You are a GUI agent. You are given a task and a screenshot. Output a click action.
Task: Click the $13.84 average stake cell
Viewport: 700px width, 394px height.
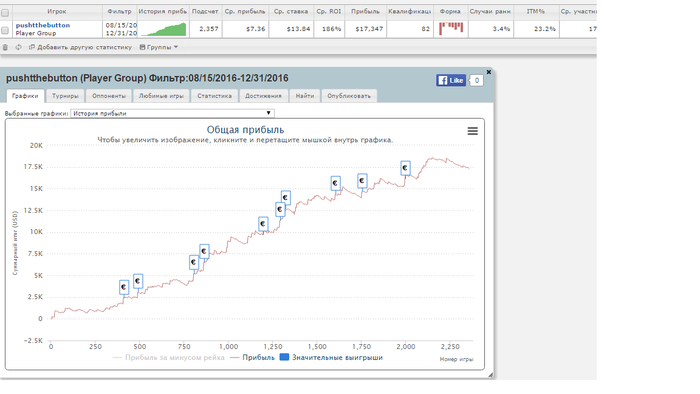298,29
